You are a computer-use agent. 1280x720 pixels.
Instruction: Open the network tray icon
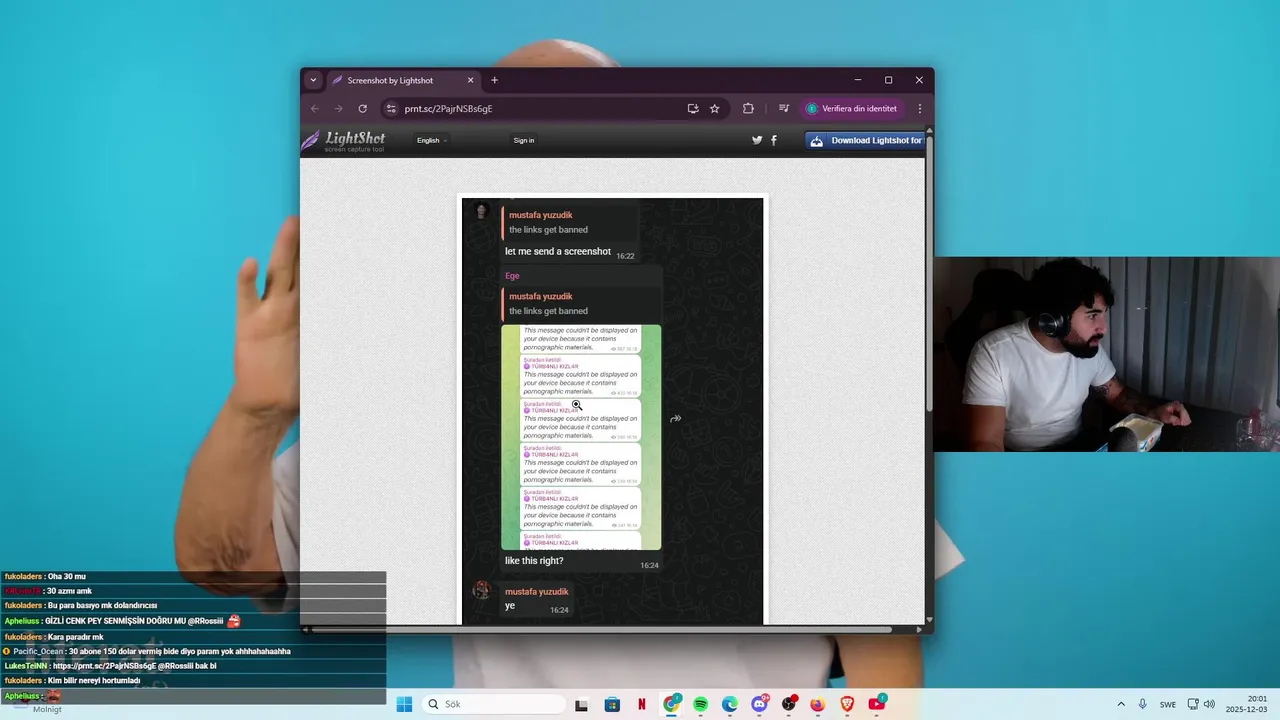[x=1193, y=704]
